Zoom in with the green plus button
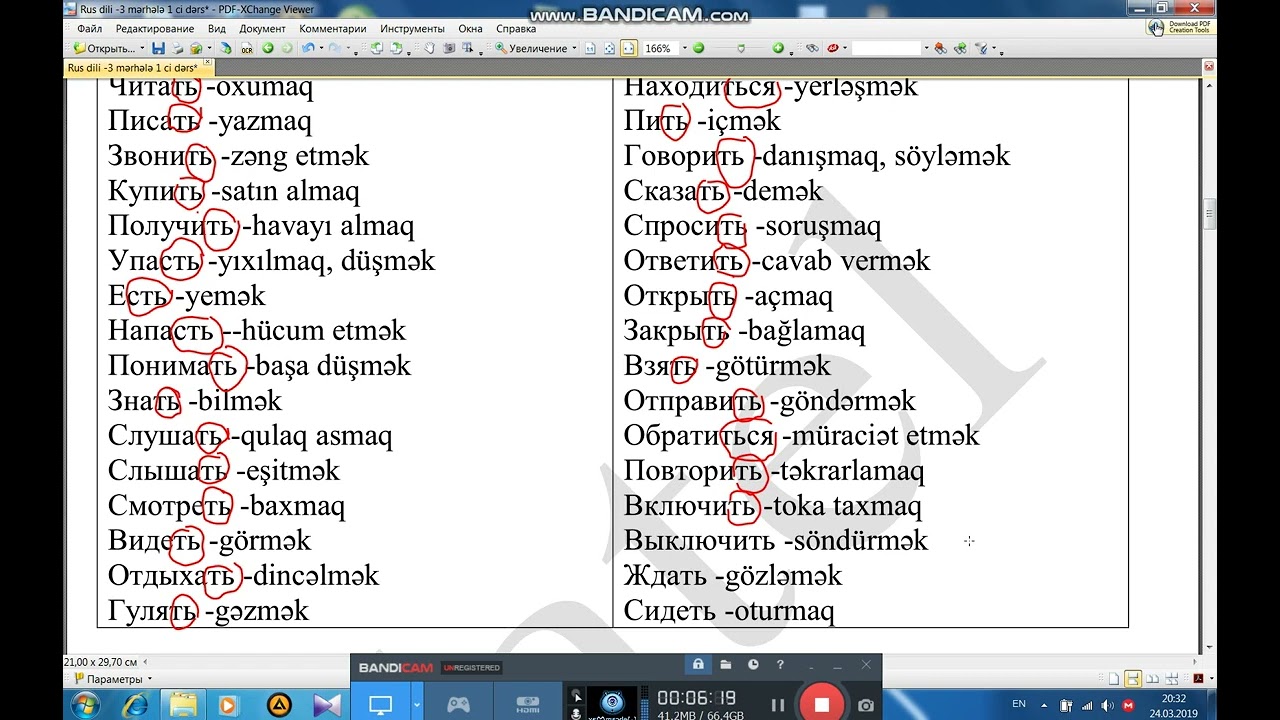Screen dimensions: 1280x720 tap(778, 48)
